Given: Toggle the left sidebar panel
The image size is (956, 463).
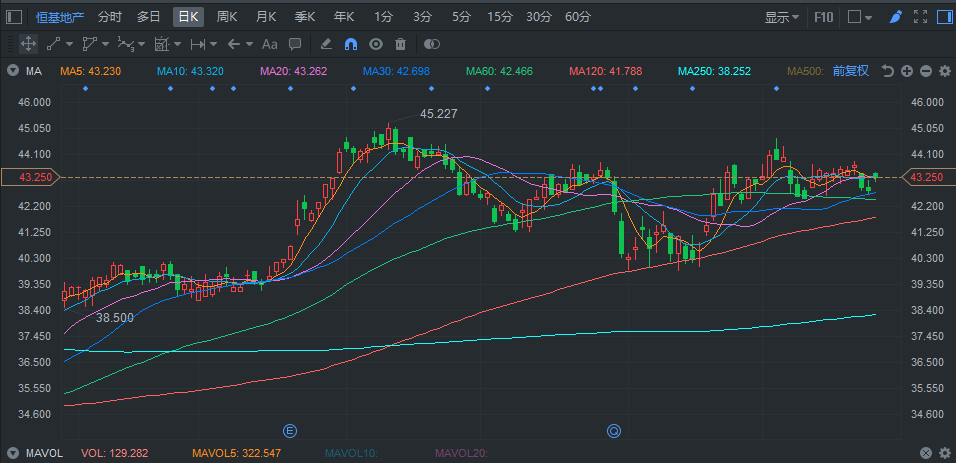Looking at the screenshot, I should pos(14,17).
